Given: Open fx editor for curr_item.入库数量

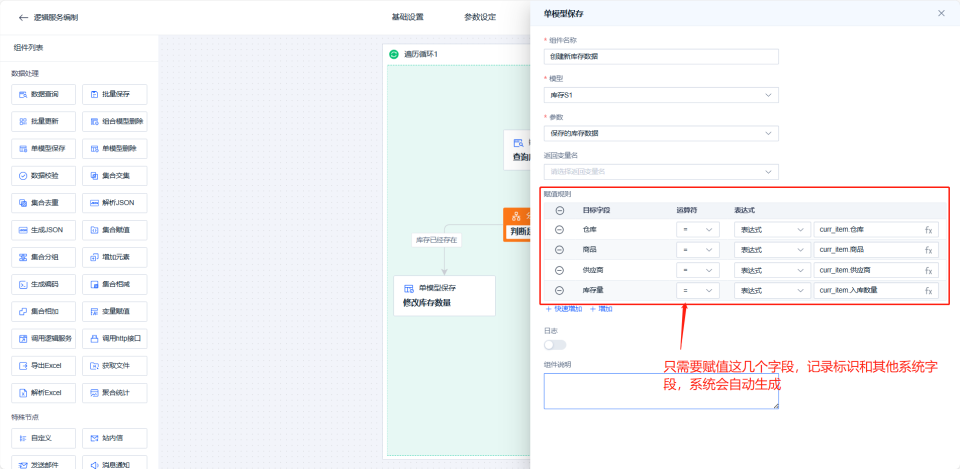Looking at the screenshot, I should [928, 291].
